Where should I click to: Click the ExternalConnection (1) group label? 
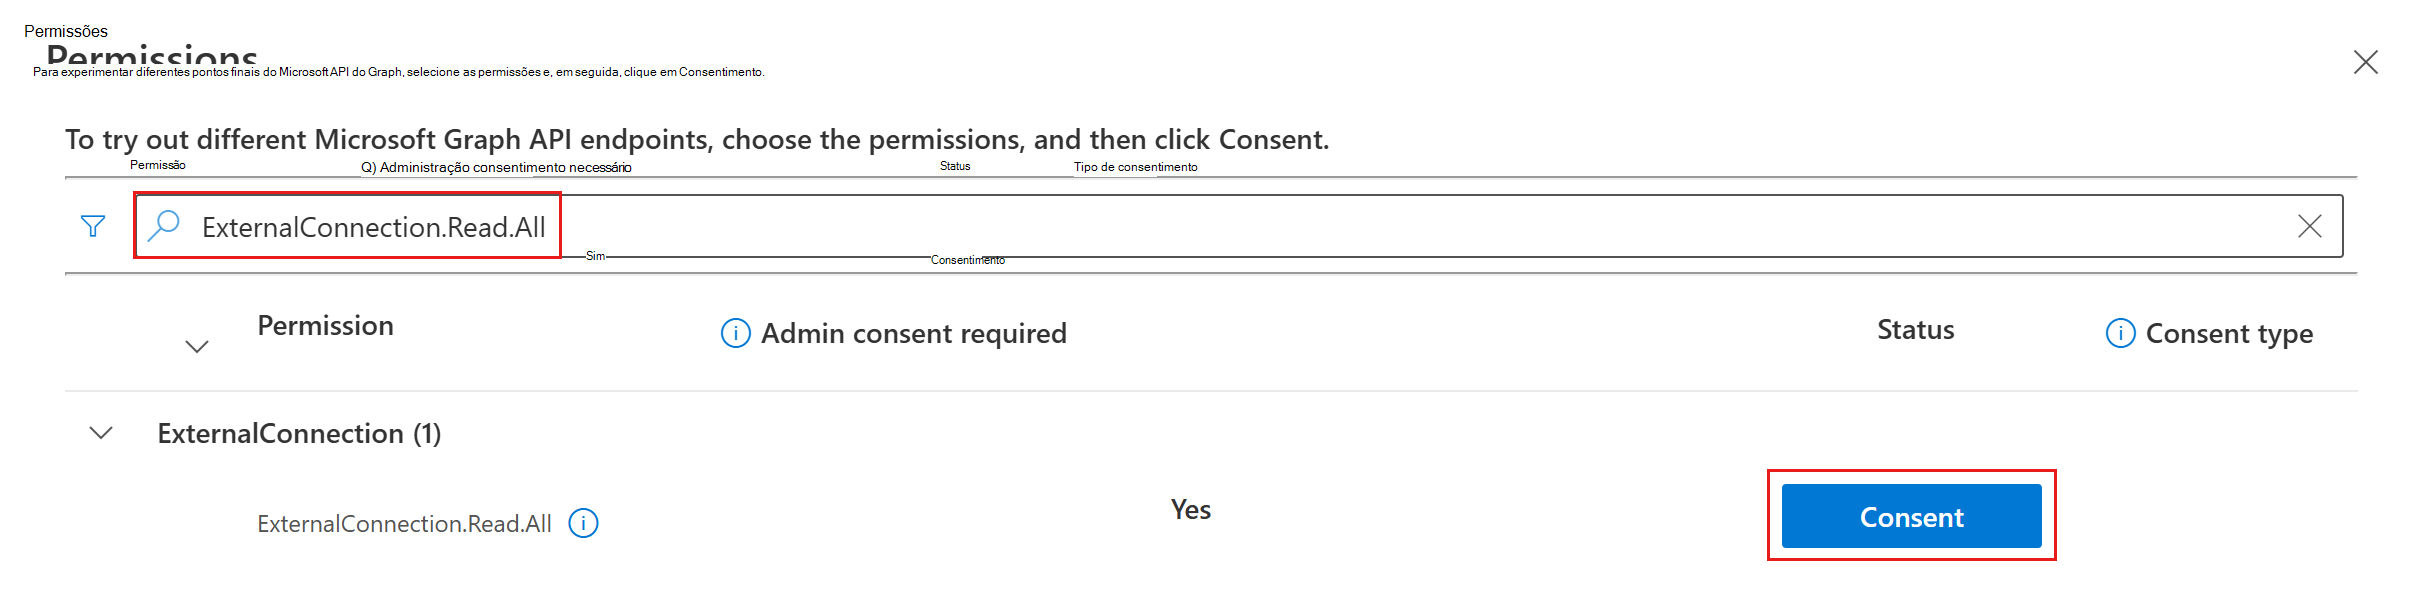point(301,433)
